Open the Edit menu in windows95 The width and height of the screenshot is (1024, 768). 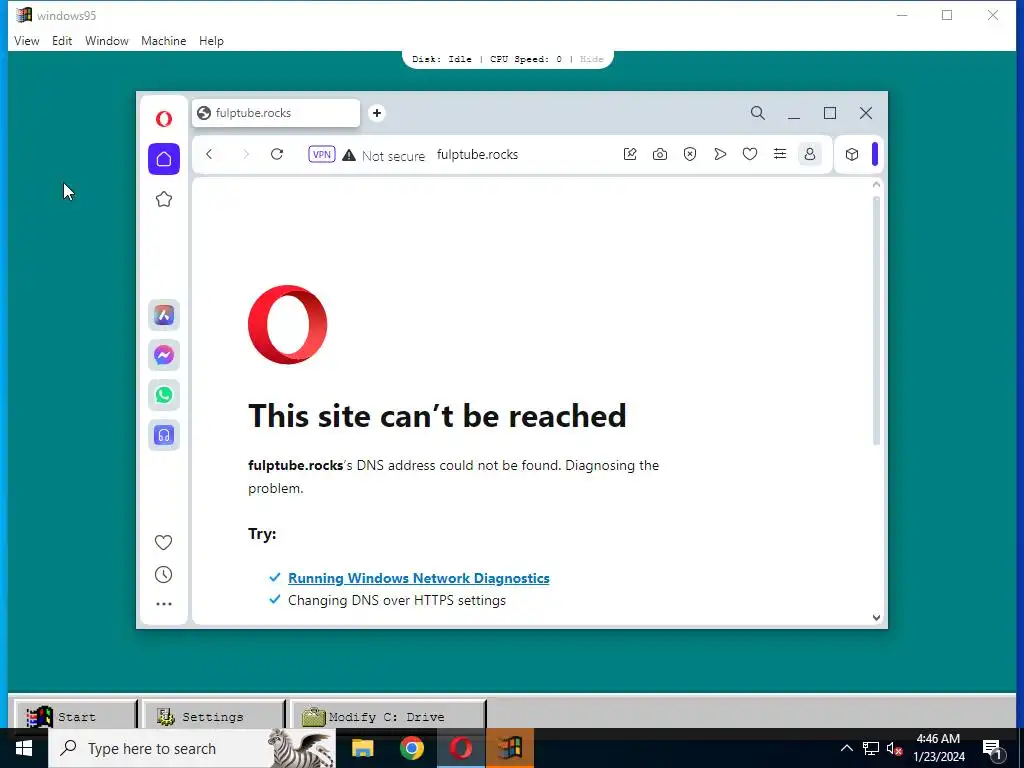62,40
